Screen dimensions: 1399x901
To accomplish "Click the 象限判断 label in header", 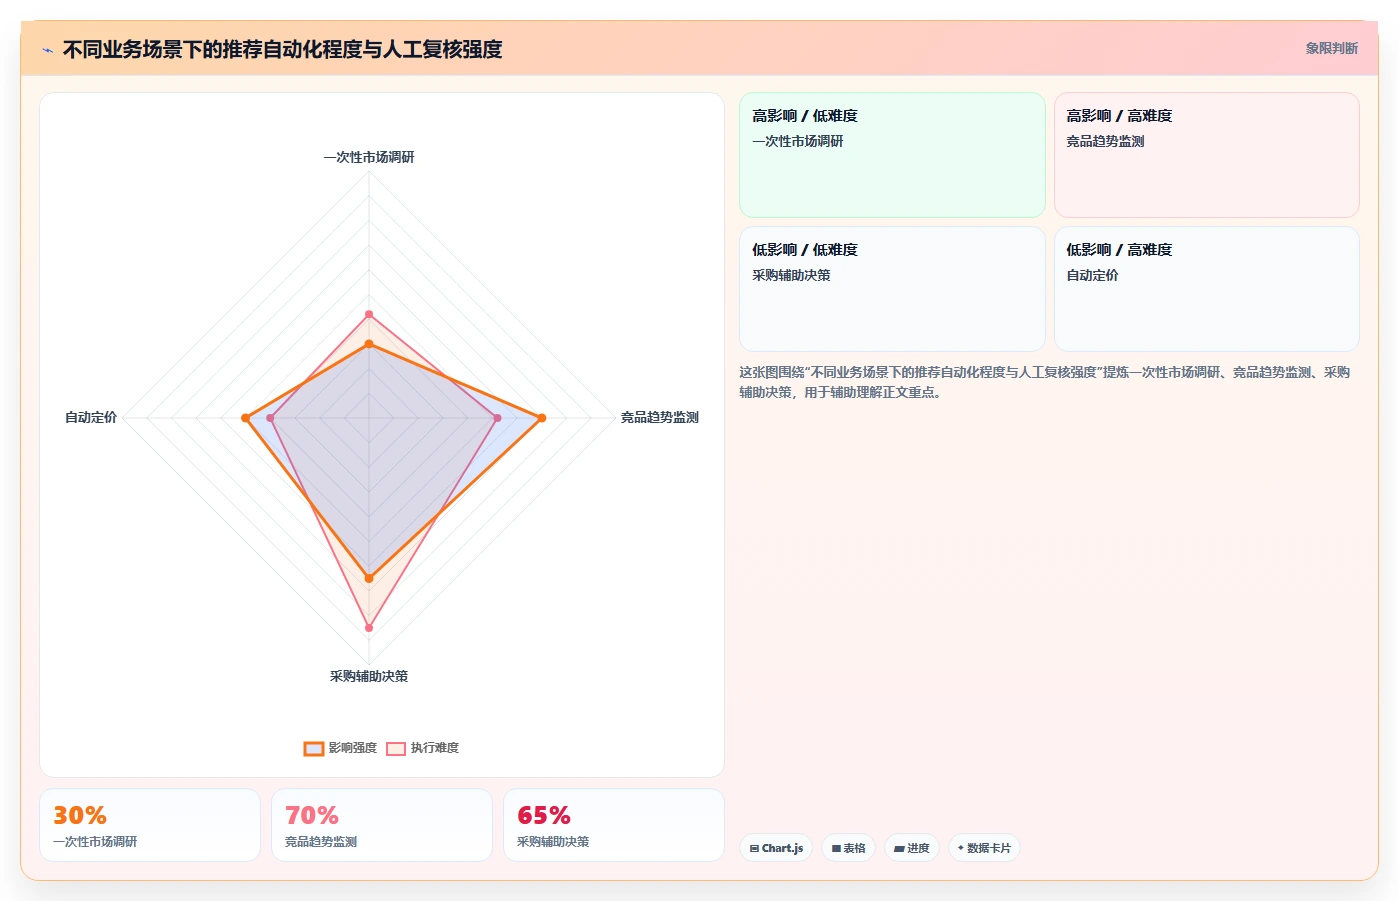I will click(x=1331, y=48).
